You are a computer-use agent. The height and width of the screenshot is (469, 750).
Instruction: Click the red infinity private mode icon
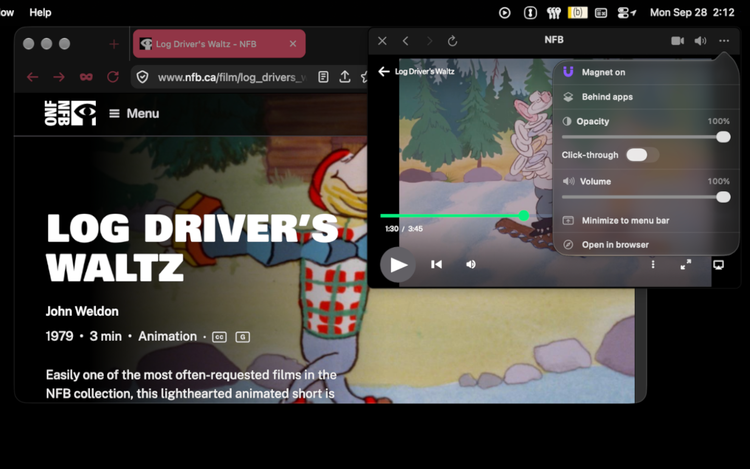point(86,77)
